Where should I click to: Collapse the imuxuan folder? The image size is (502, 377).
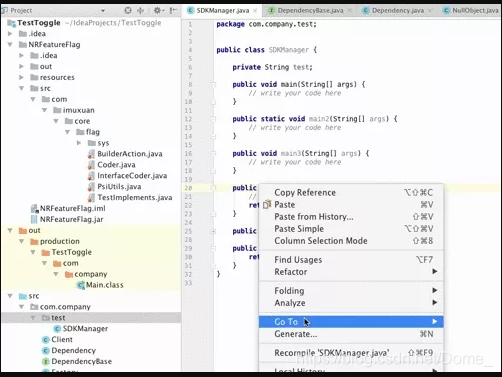[x=44, y=110]
